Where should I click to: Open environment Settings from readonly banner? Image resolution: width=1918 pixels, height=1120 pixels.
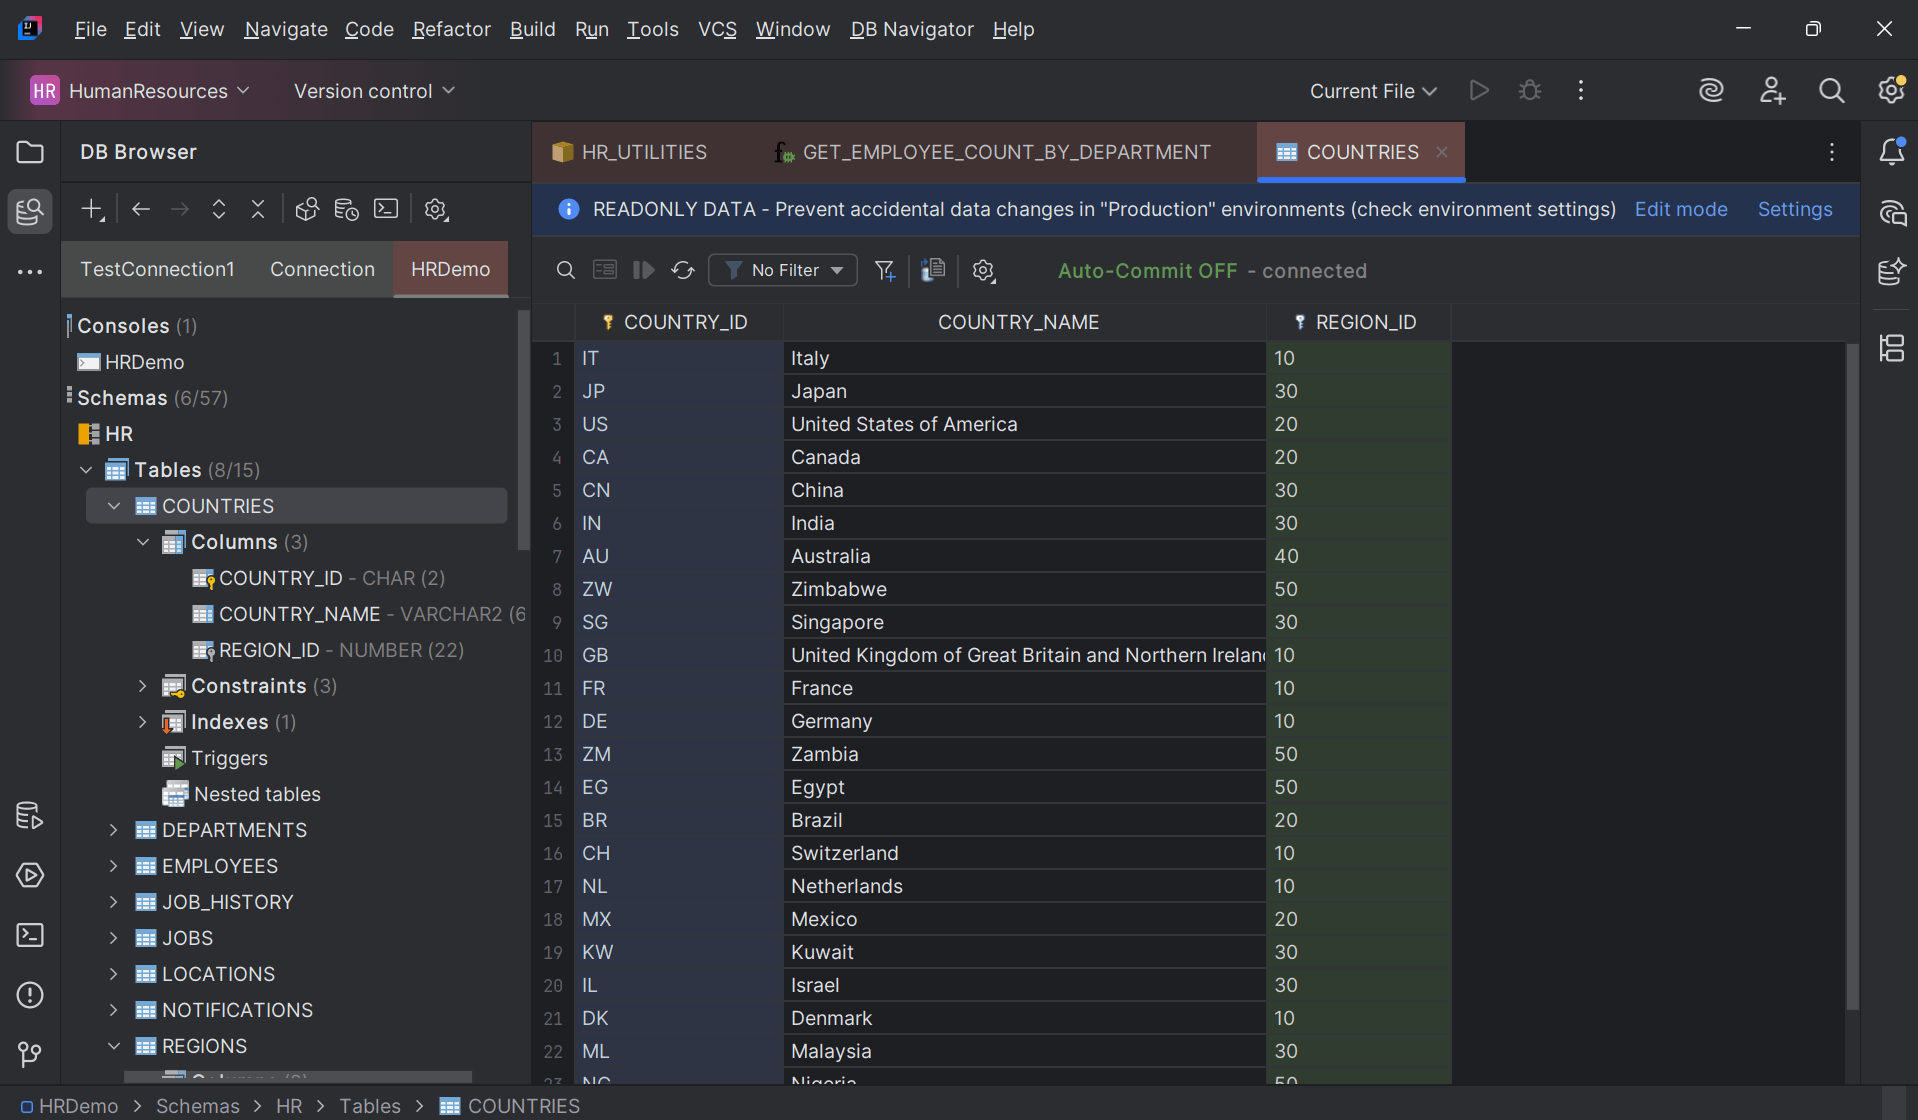pos(1794,209)
